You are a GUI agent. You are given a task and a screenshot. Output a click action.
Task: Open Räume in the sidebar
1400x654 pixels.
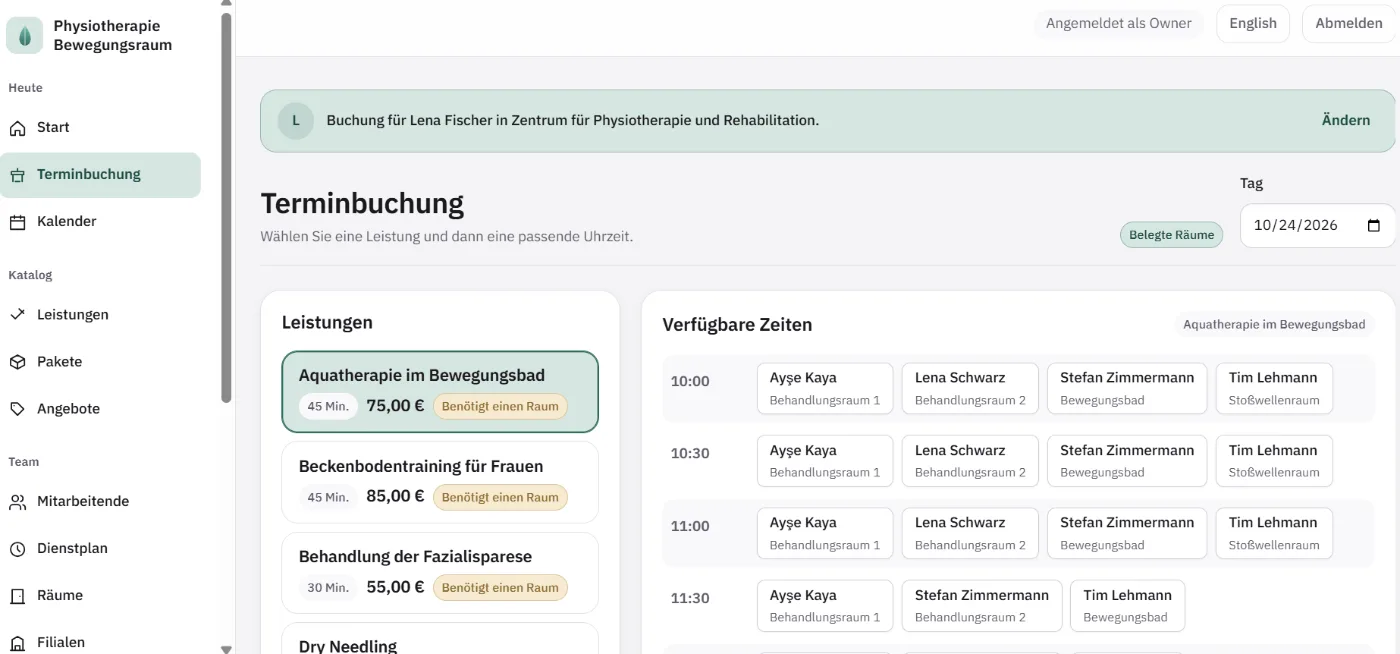tap(100, 596)
